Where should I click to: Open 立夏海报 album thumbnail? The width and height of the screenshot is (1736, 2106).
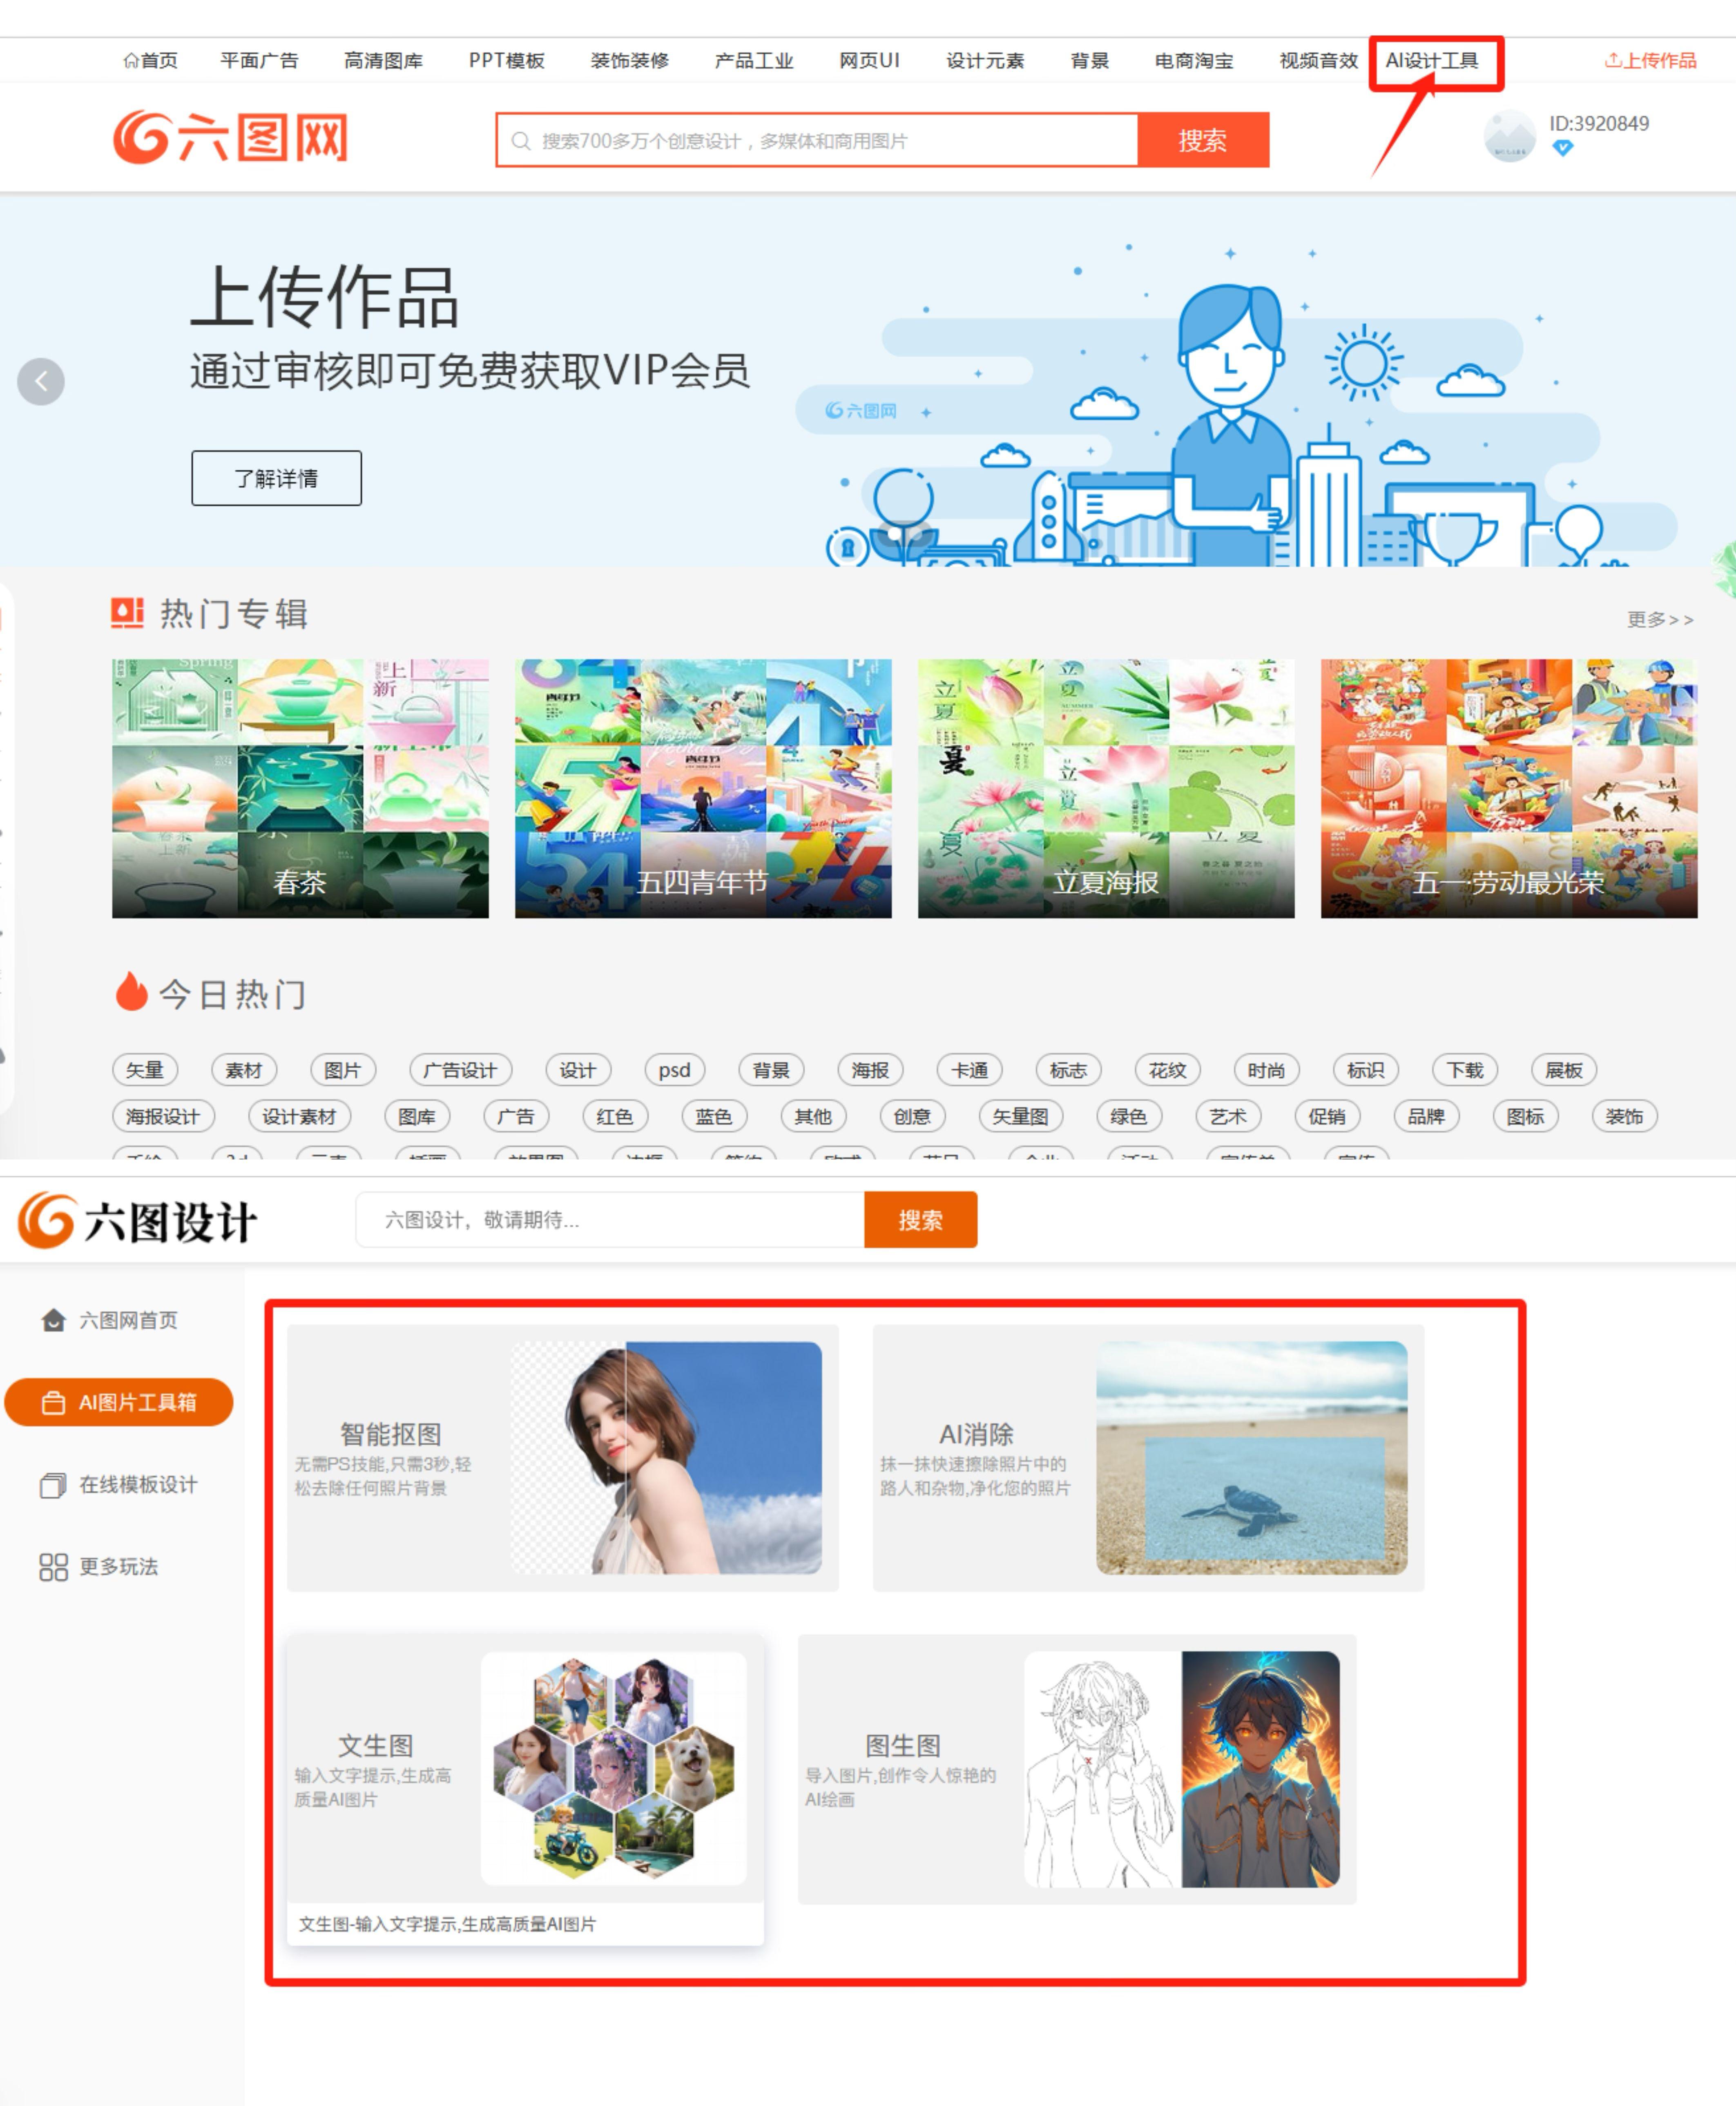[1106, 788]
